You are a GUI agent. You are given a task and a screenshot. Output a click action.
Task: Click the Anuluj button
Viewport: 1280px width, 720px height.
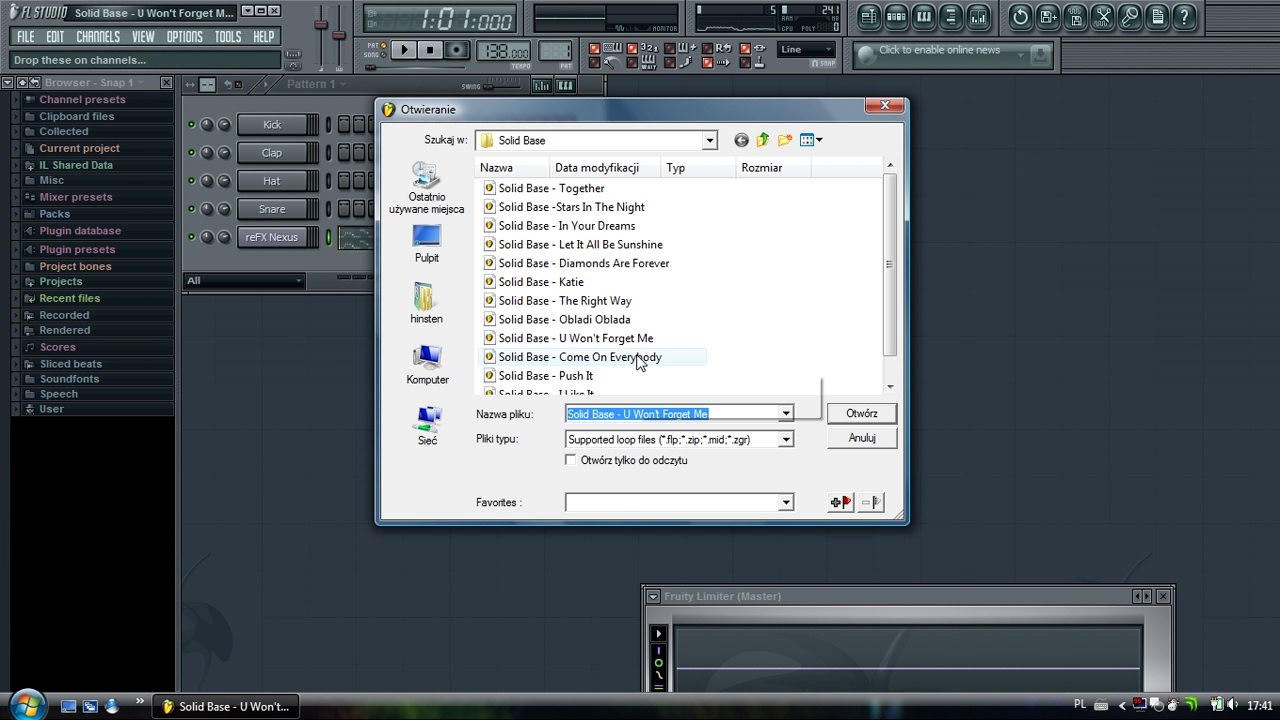(x=861, y=438)
